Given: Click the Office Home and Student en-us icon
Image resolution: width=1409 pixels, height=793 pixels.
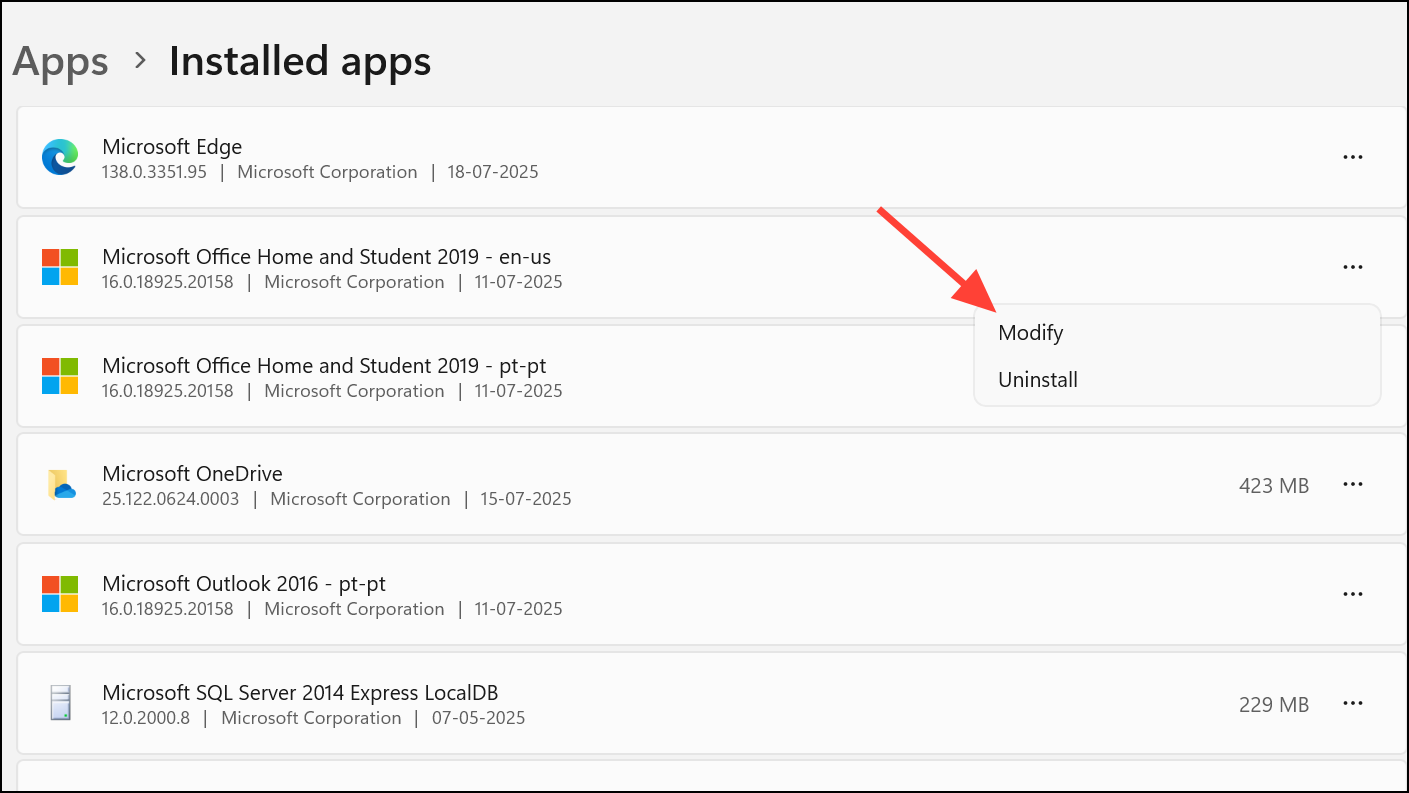Looking at the screenshot, I should pyautogui.click(x=60, y=267).
